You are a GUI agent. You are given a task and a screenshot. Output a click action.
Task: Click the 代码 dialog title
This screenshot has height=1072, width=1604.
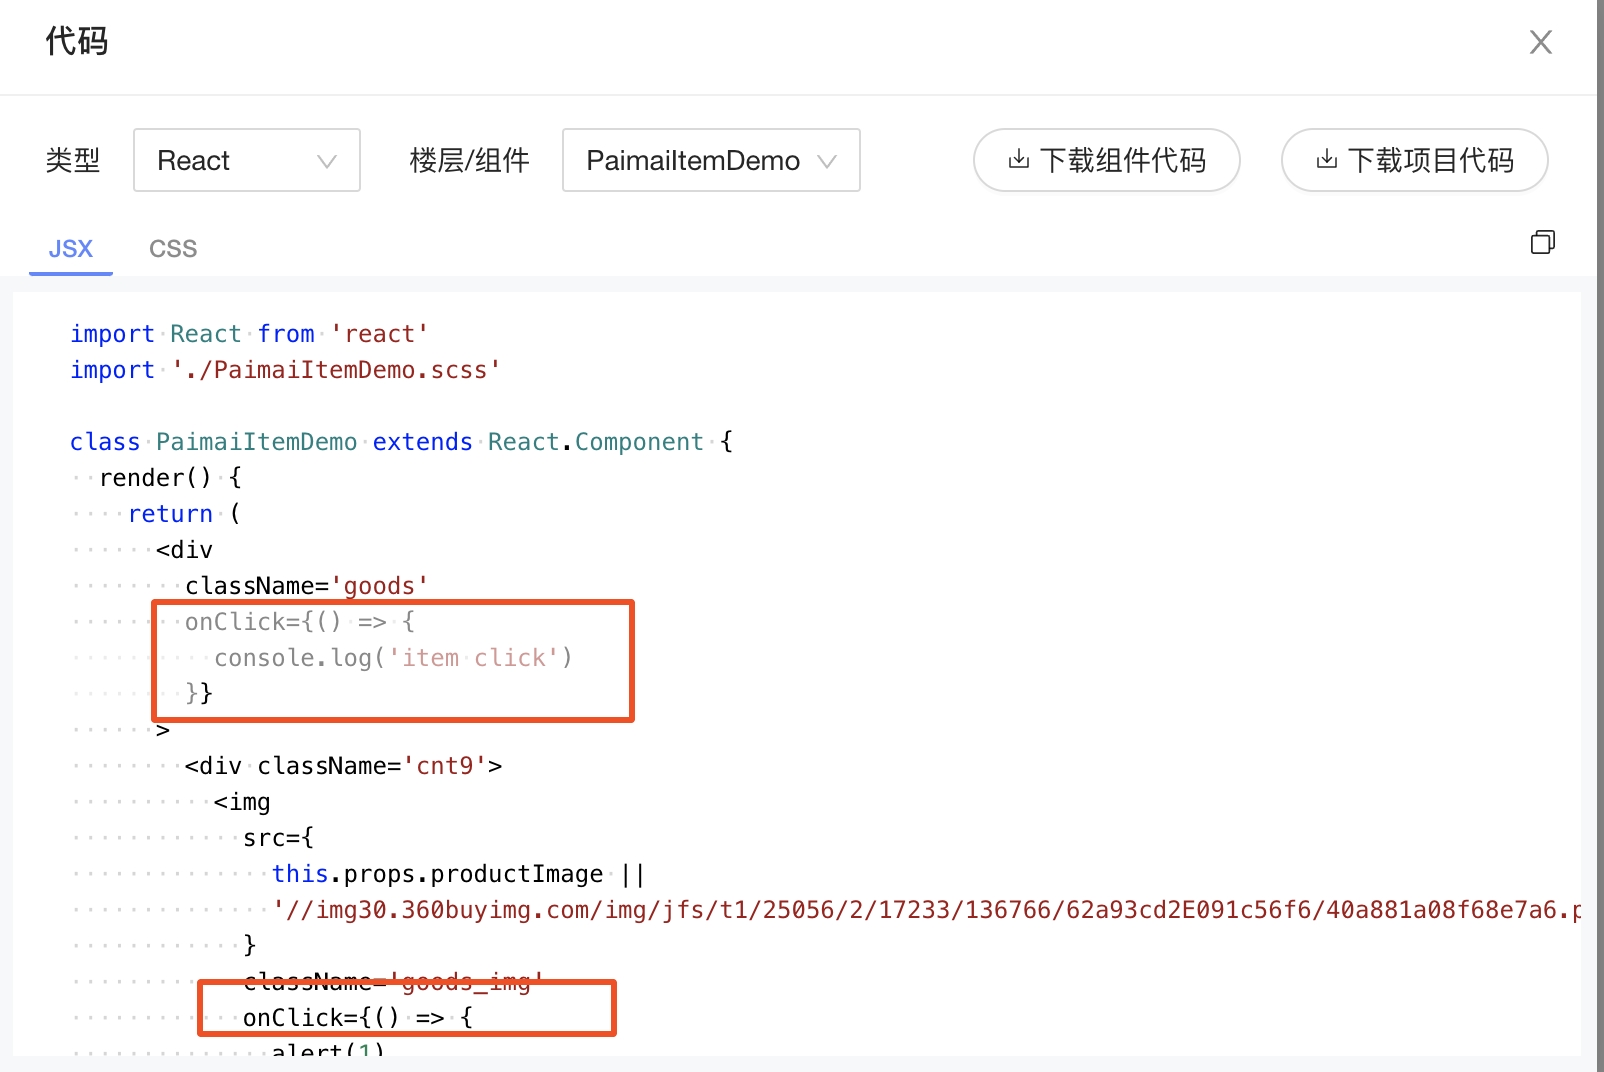pos(77,42)
